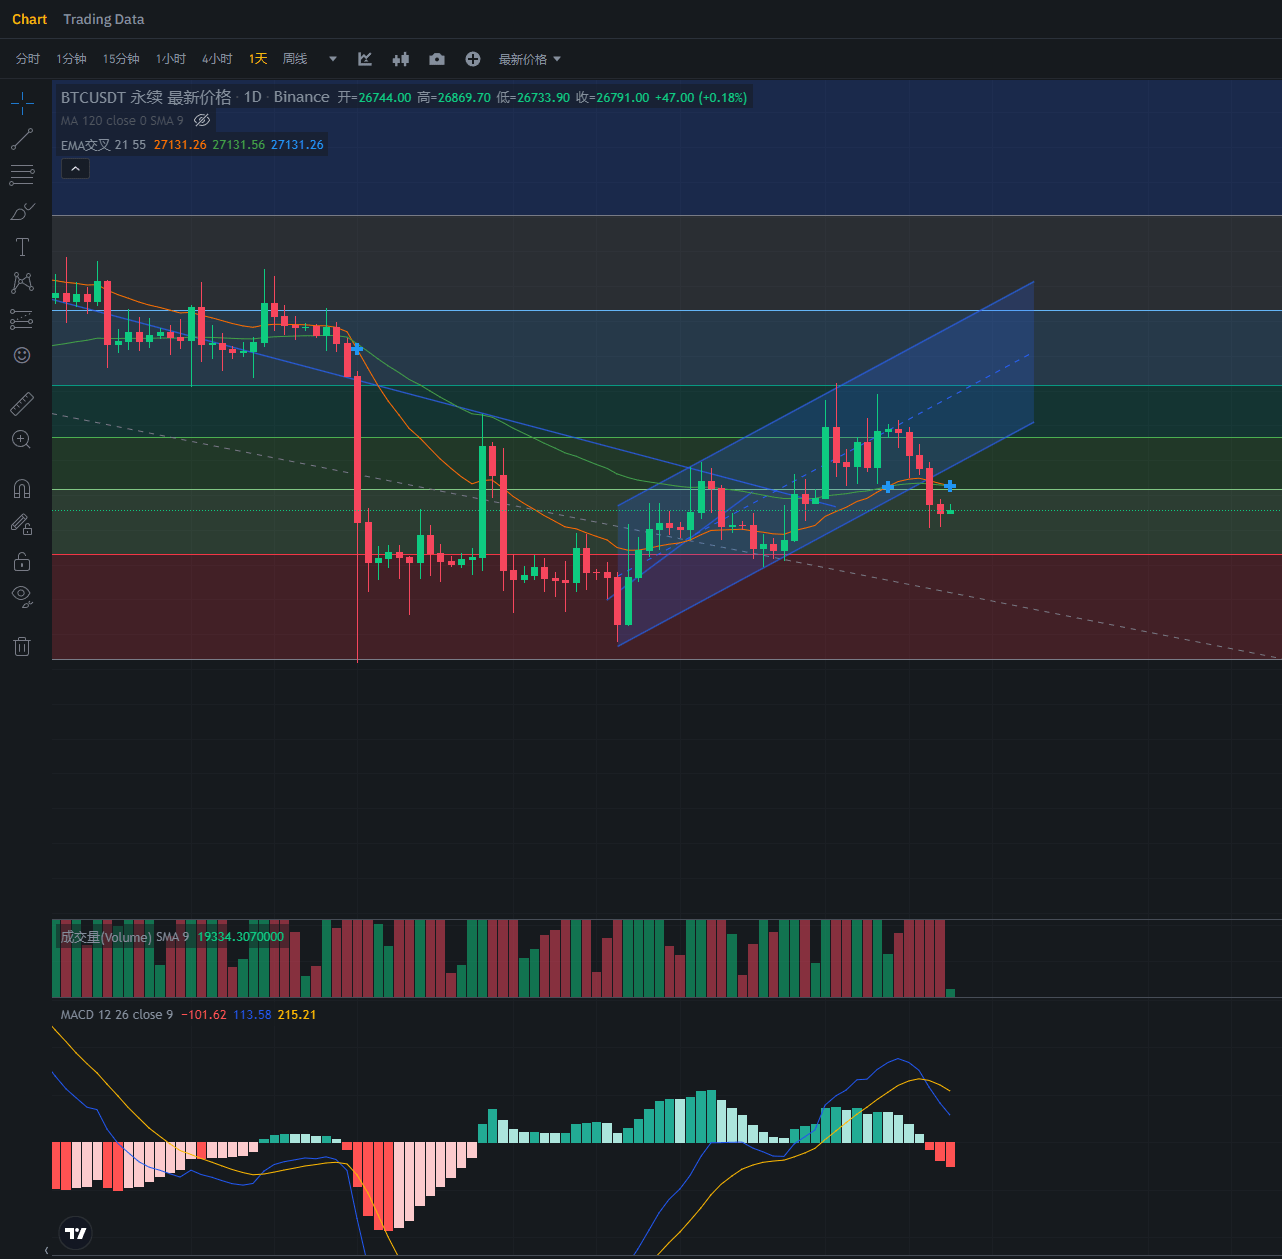Switch to the Chart tab
This screenshot has height=1259, width=1282.
coord(30,19)
